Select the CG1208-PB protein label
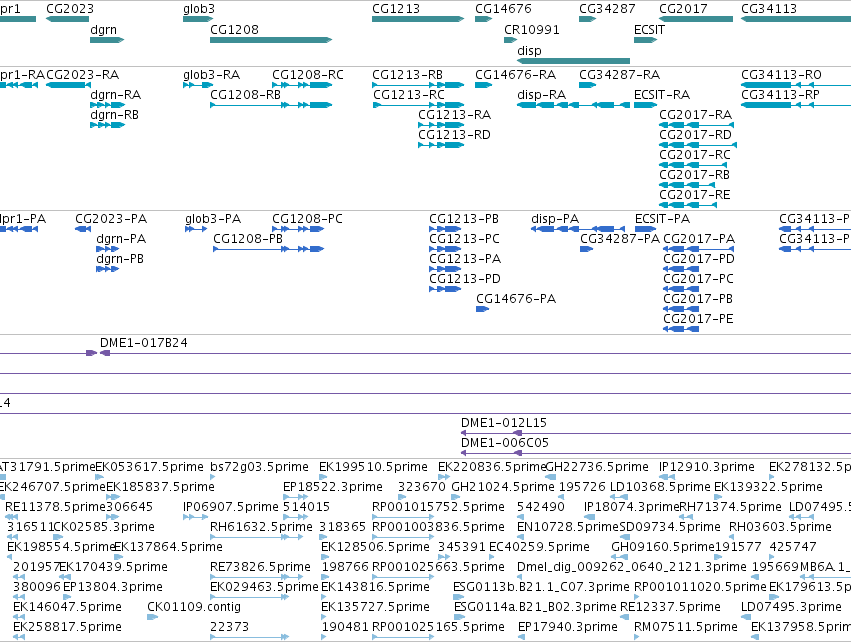This screenshot has height=642, width=851. coord(248,239)
